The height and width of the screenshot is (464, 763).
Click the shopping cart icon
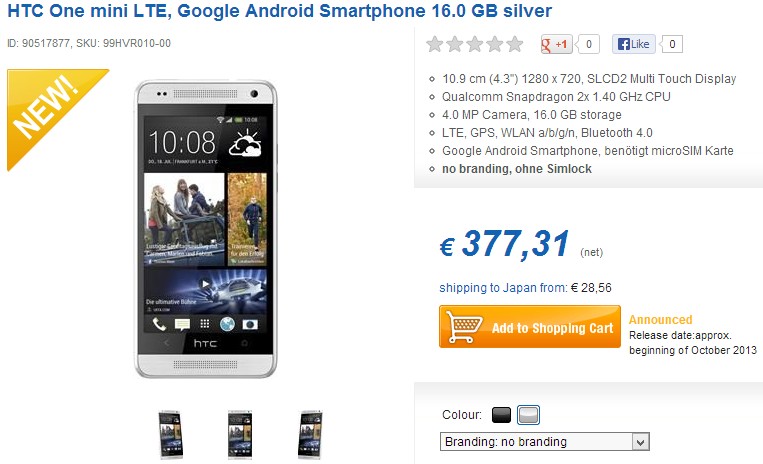coord(464,326)
